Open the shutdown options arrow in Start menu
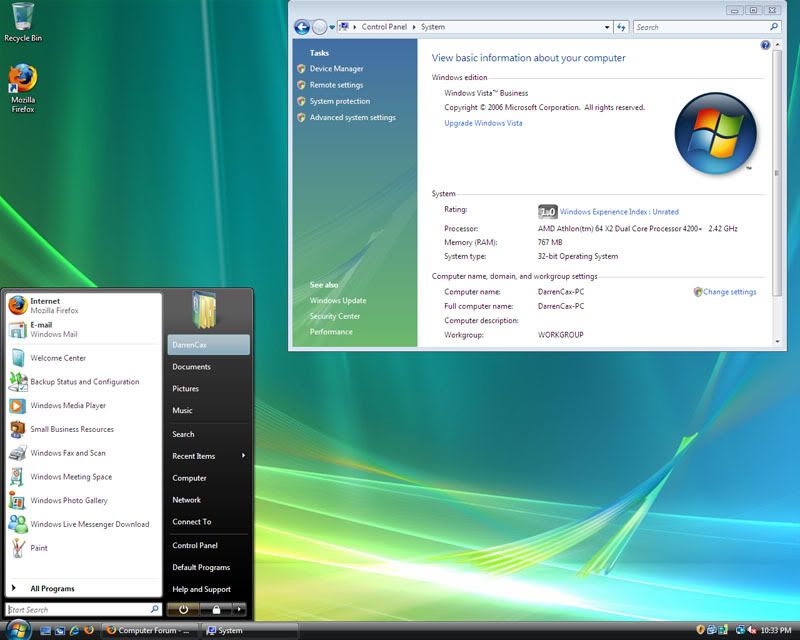Screen dimensions: 800x640 (238, 607)
